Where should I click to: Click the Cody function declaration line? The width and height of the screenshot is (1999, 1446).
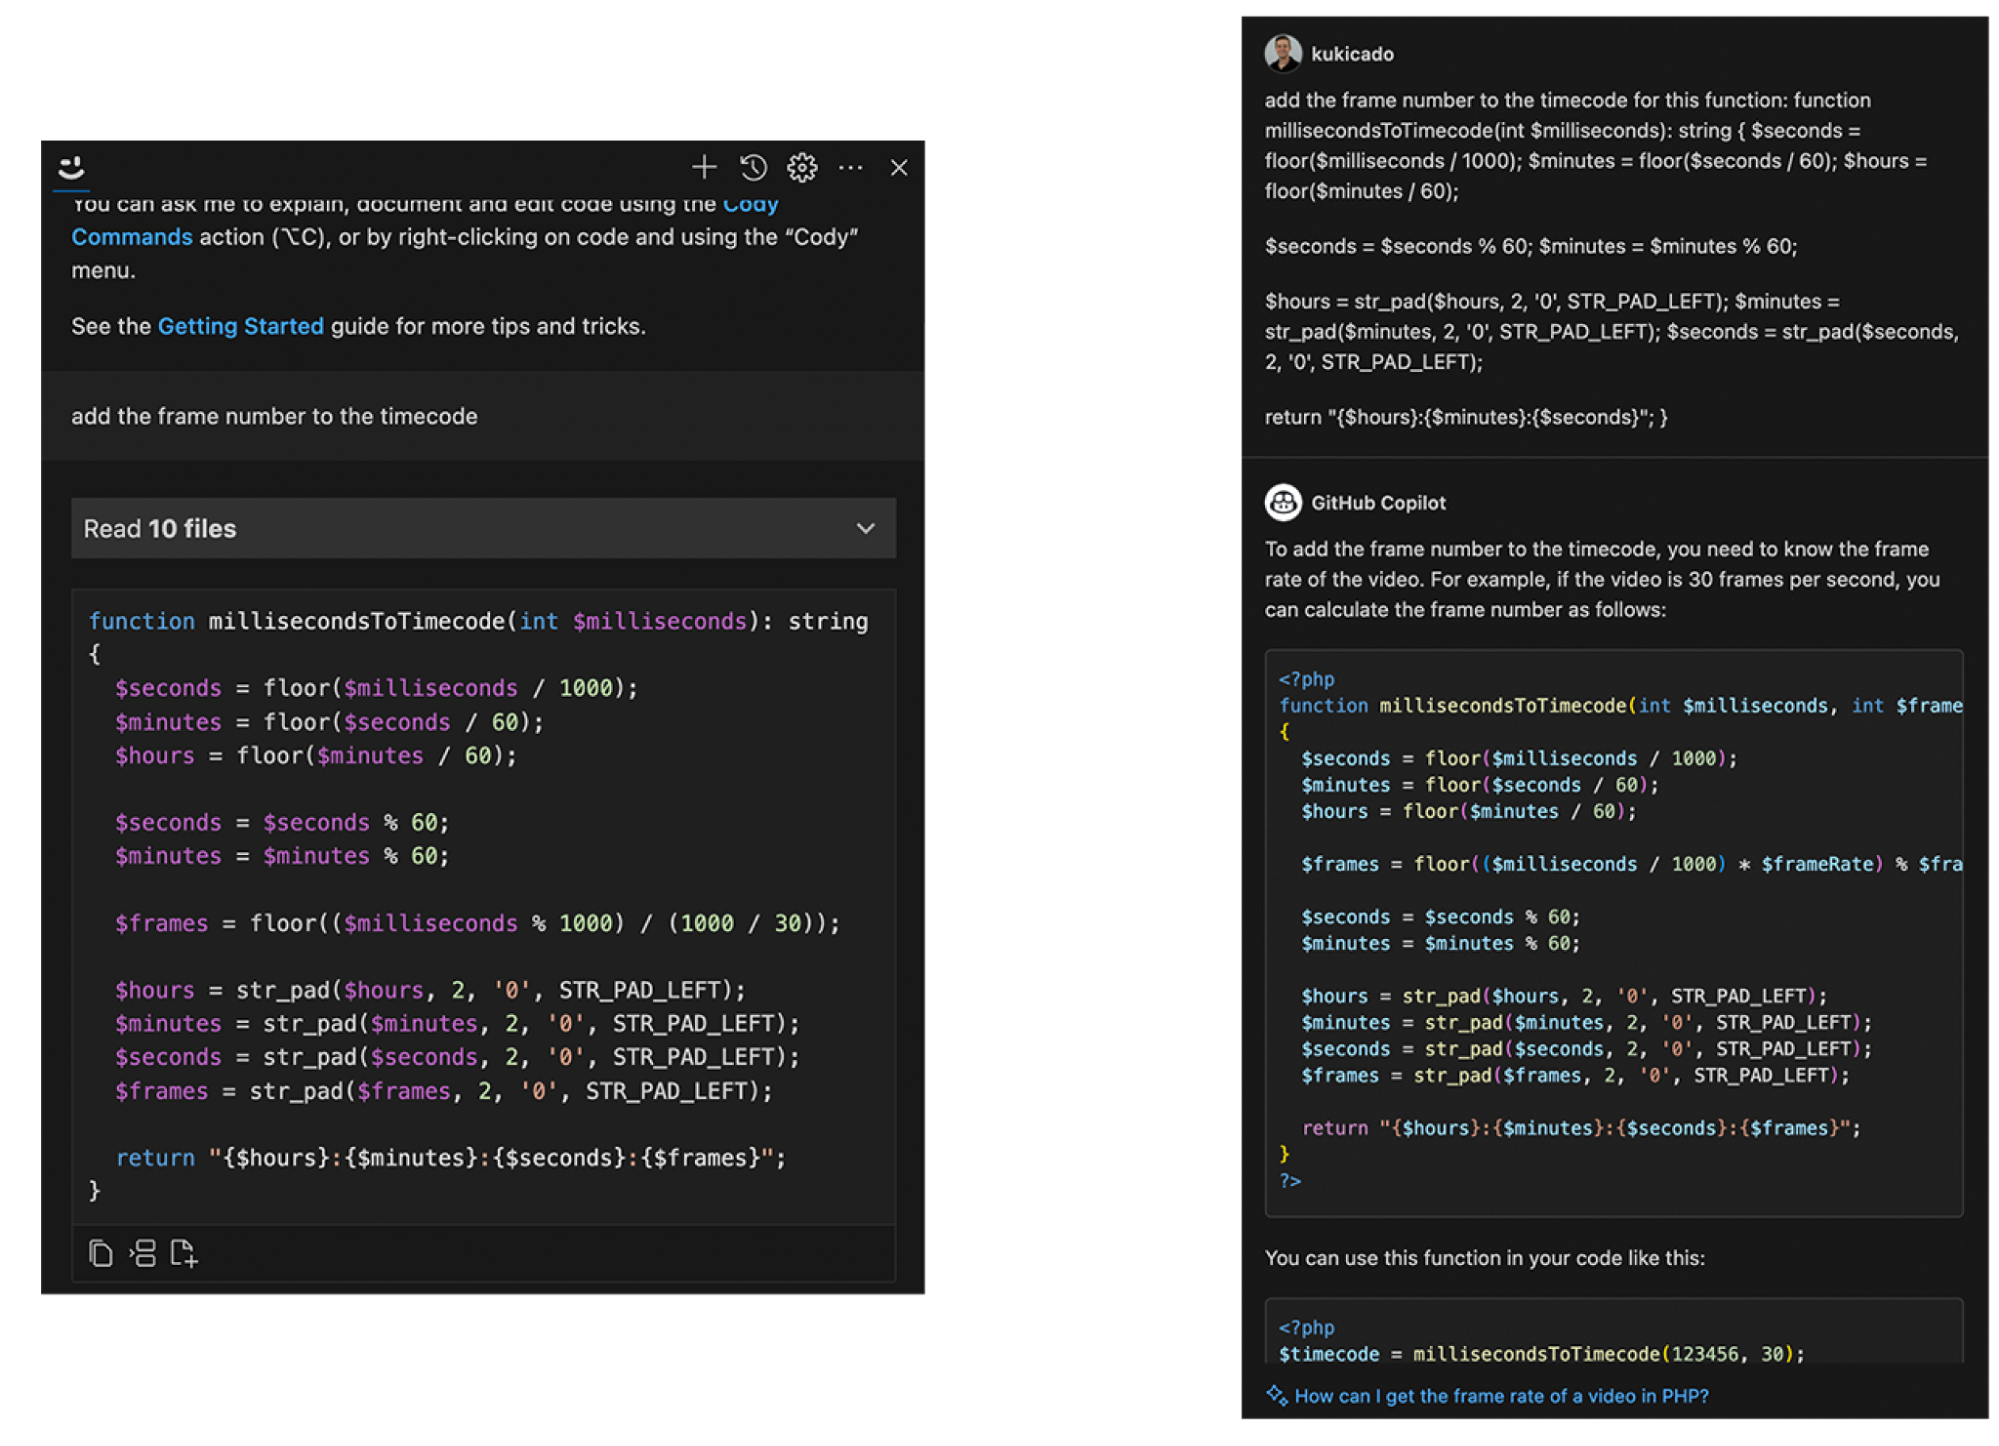478,621
